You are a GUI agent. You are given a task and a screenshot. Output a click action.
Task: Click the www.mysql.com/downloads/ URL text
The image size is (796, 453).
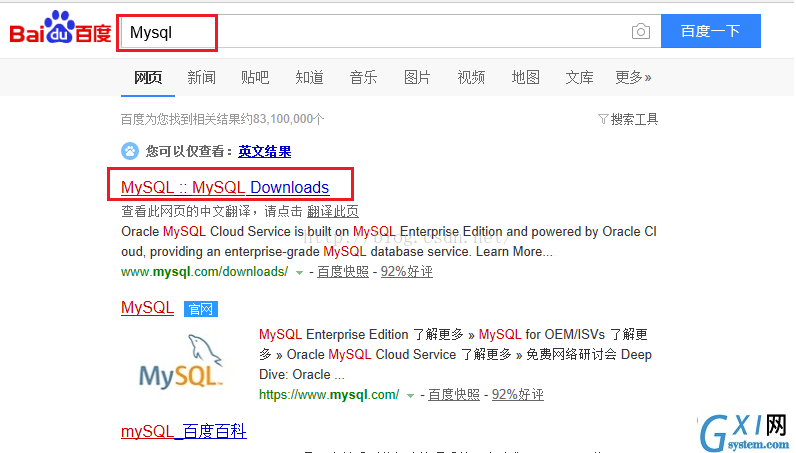(x=205, y=272)
